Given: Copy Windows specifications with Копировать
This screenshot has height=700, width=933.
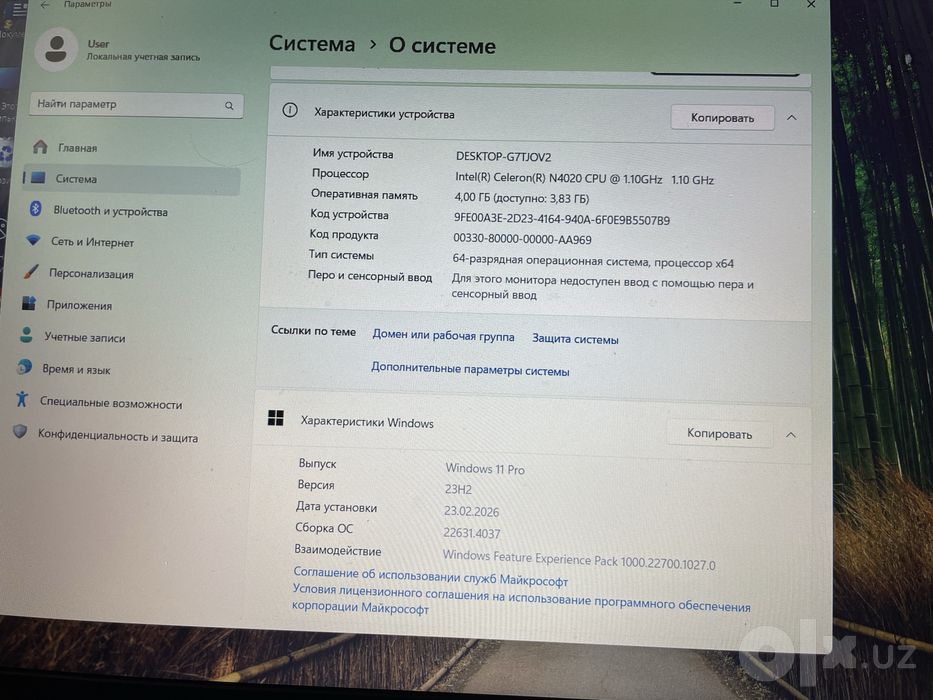Looking at the screenshot, I should (719, 433).
